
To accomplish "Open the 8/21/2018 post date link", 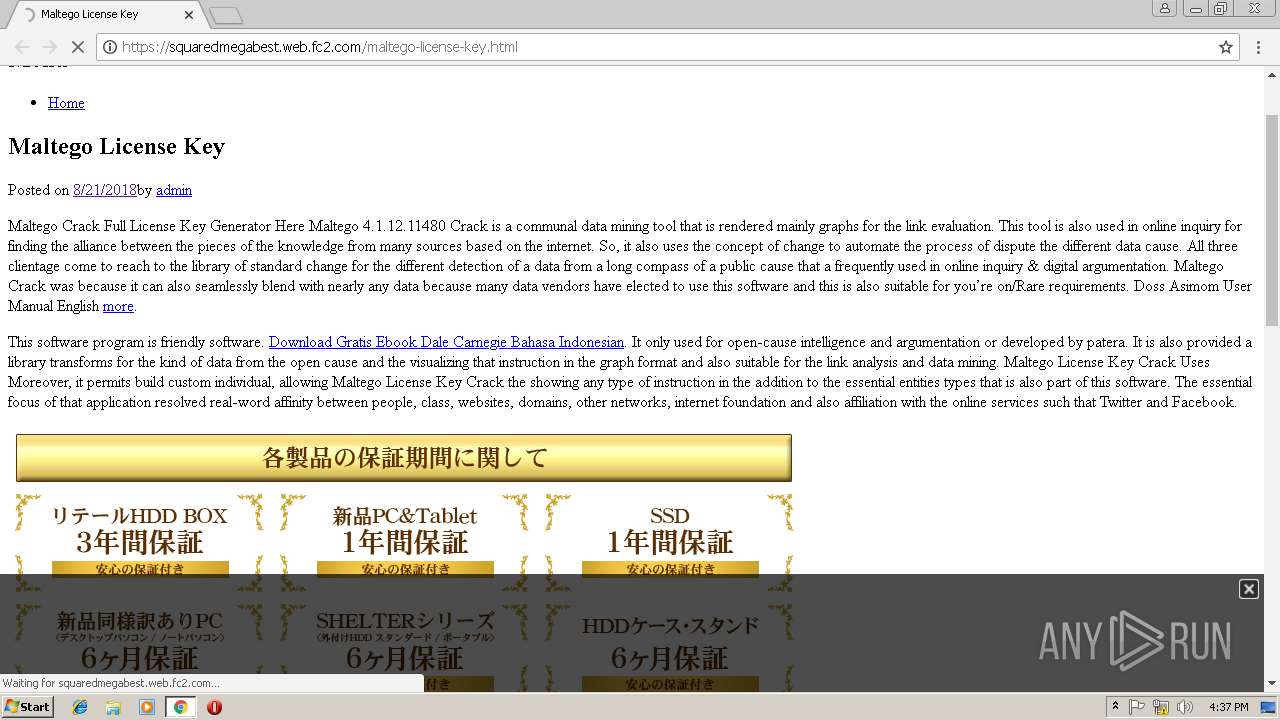I will coord(105,190).
